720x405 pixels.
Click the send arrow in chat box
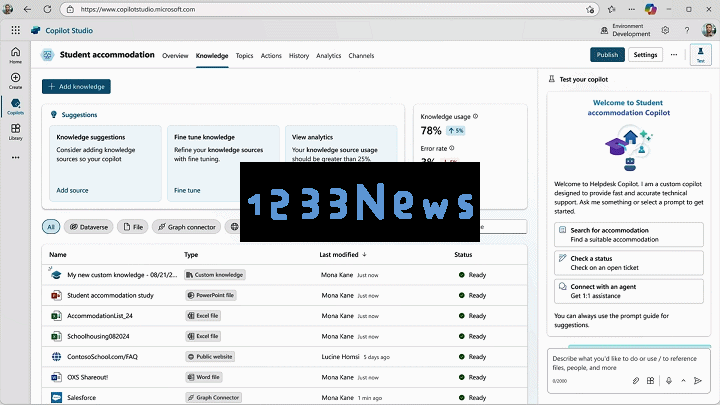tap(698, 381)
